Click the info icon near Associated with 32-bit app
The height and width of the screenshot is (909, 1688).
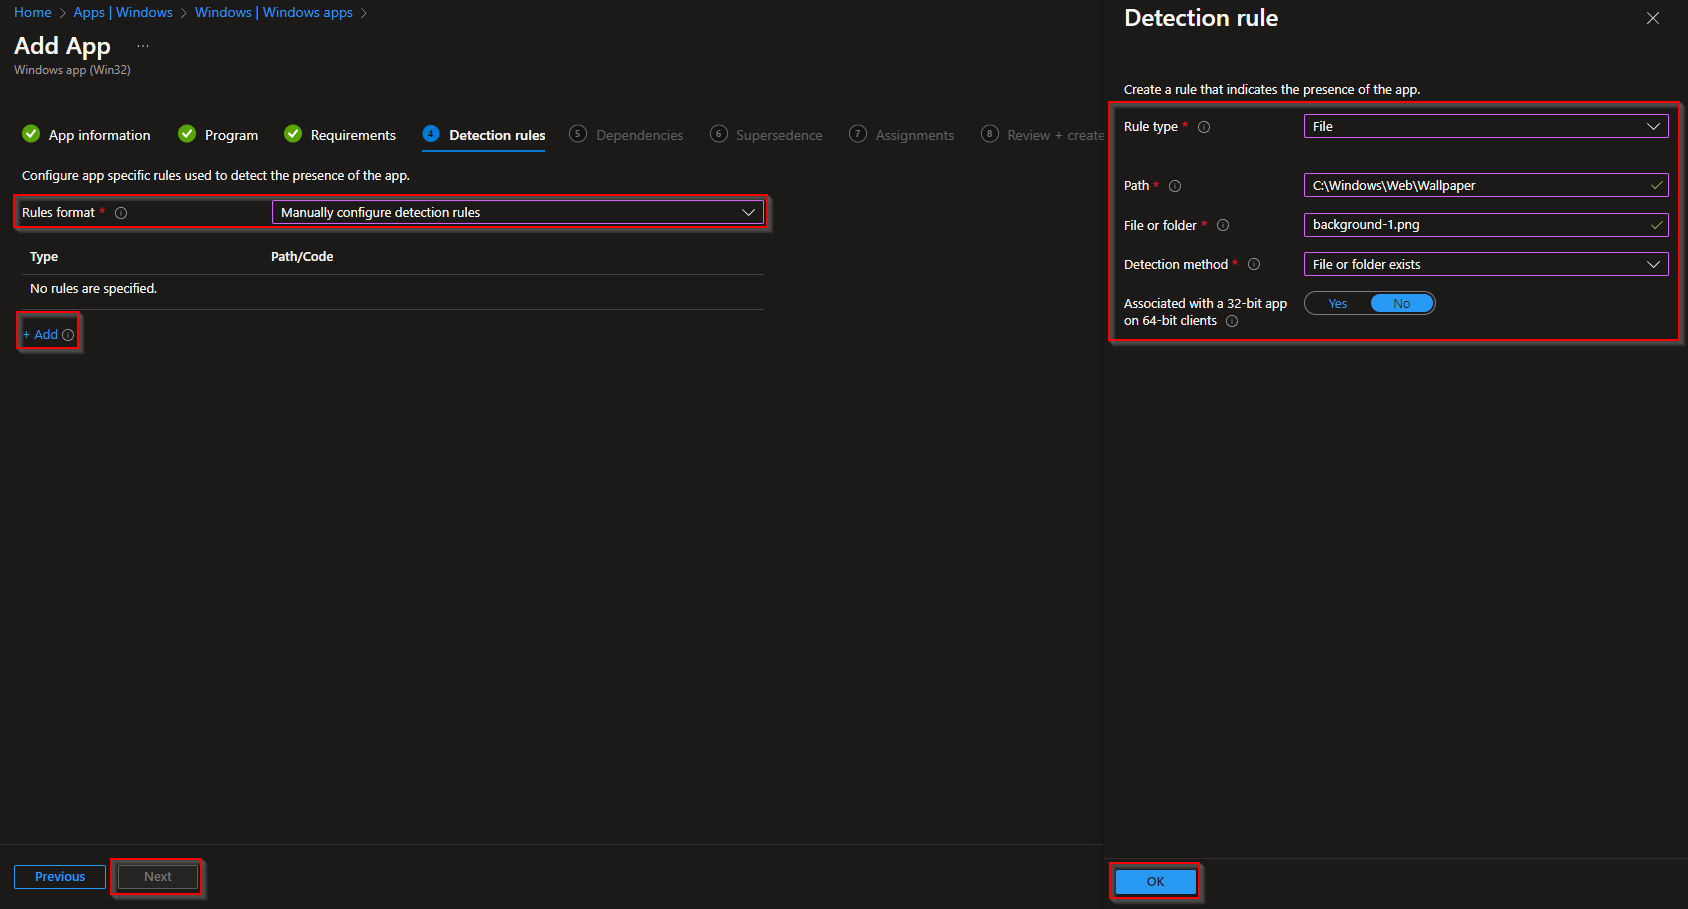(x=1231, y=321)
